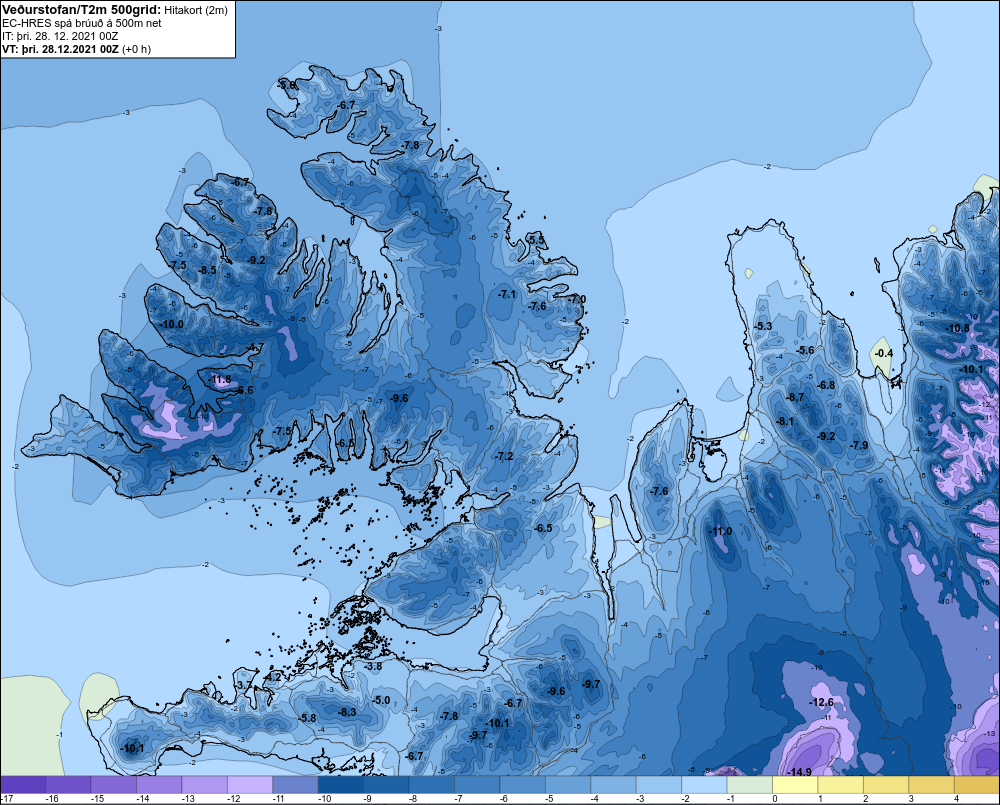This screenshot has width=1000, height=805.
Task: Click the -8.3 temperature label
Action: coord(348,712)
